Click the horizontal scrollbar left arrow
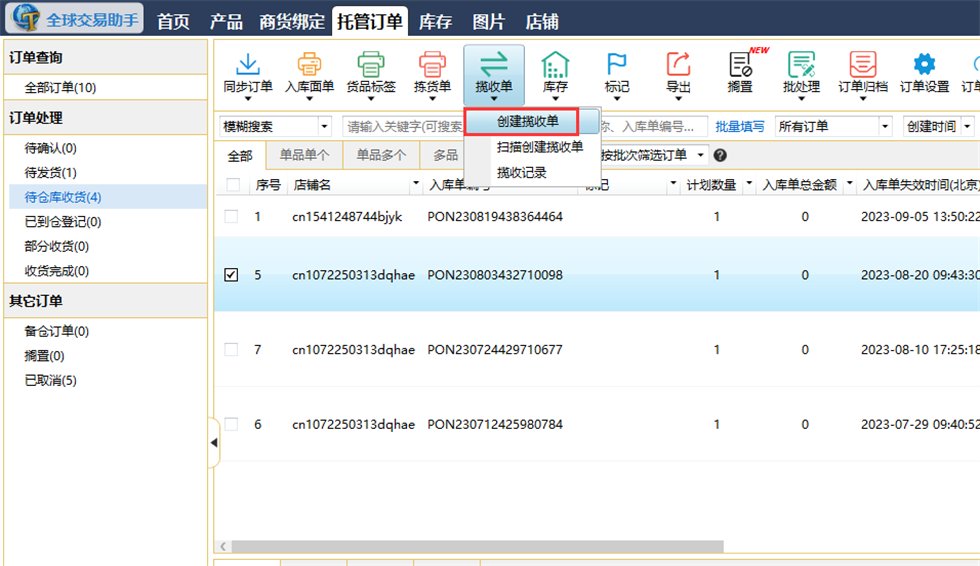 coord(223,547)
